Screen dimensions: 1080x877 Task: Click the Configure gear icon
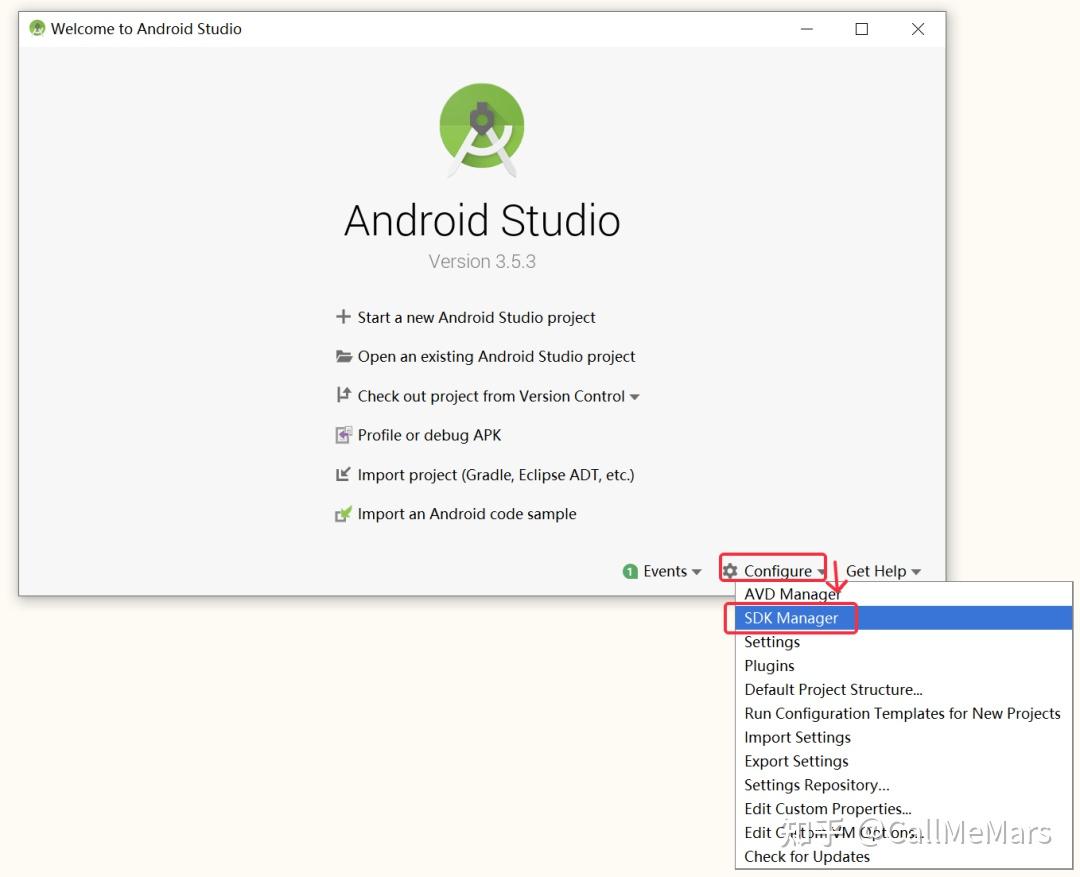coord(730,571)
